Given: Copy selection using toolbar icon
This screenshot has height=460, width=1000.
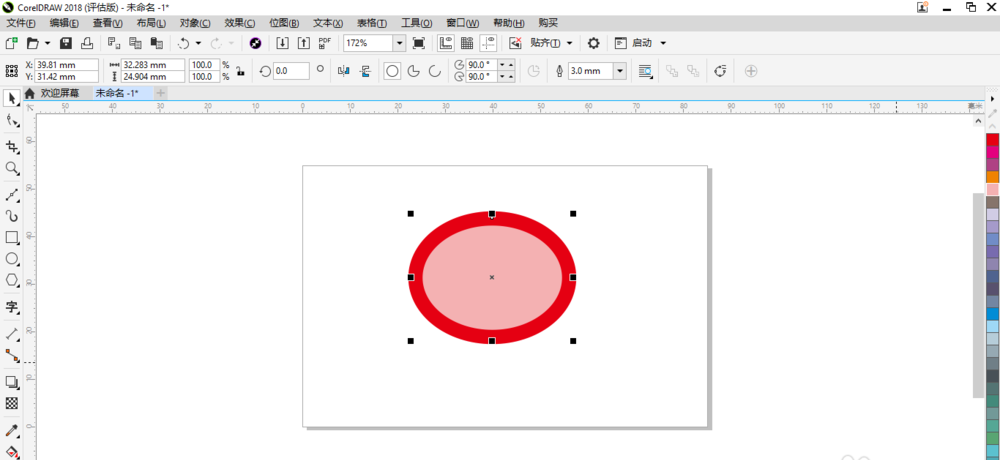Looking at the screenshot, I should [135, 43].
